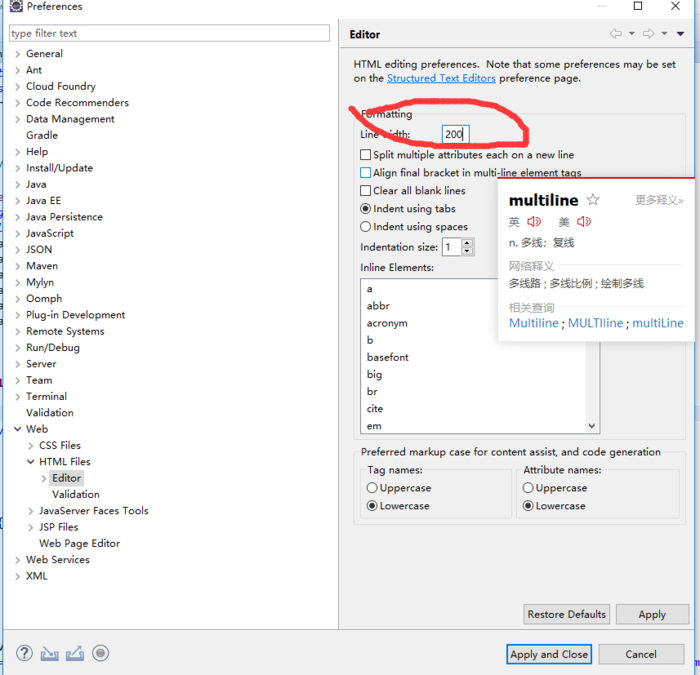Star the word multiline as favorite

(593, 199)
